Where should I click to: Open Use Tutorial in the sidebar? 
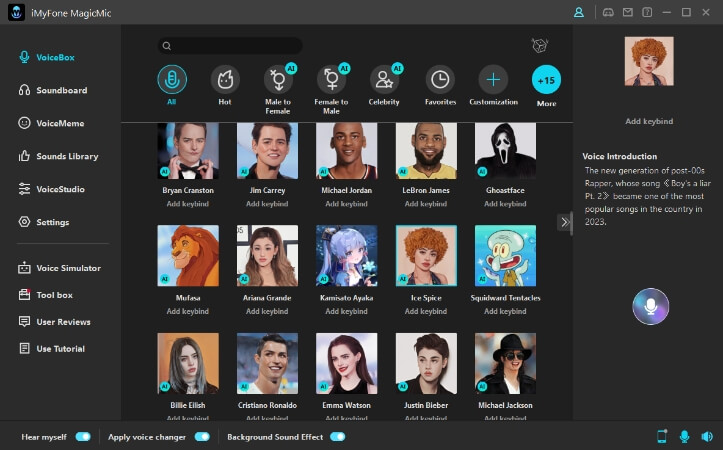pyautogui.click(x=52, y=349)
